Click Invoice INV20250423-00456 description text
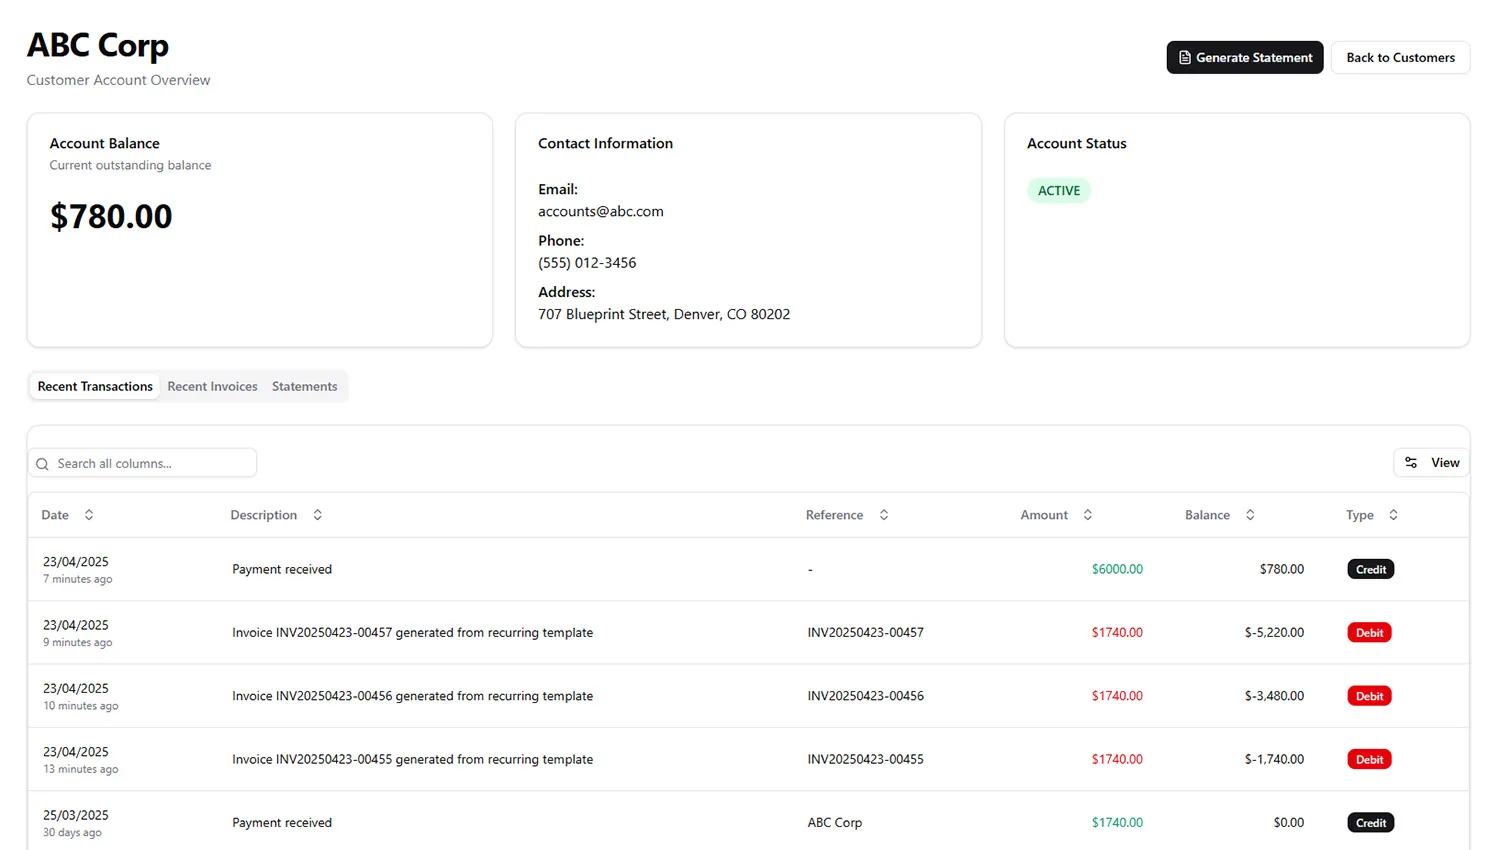Image resolution: width=1500 pixels, height=850 pixels. [413, 696]
